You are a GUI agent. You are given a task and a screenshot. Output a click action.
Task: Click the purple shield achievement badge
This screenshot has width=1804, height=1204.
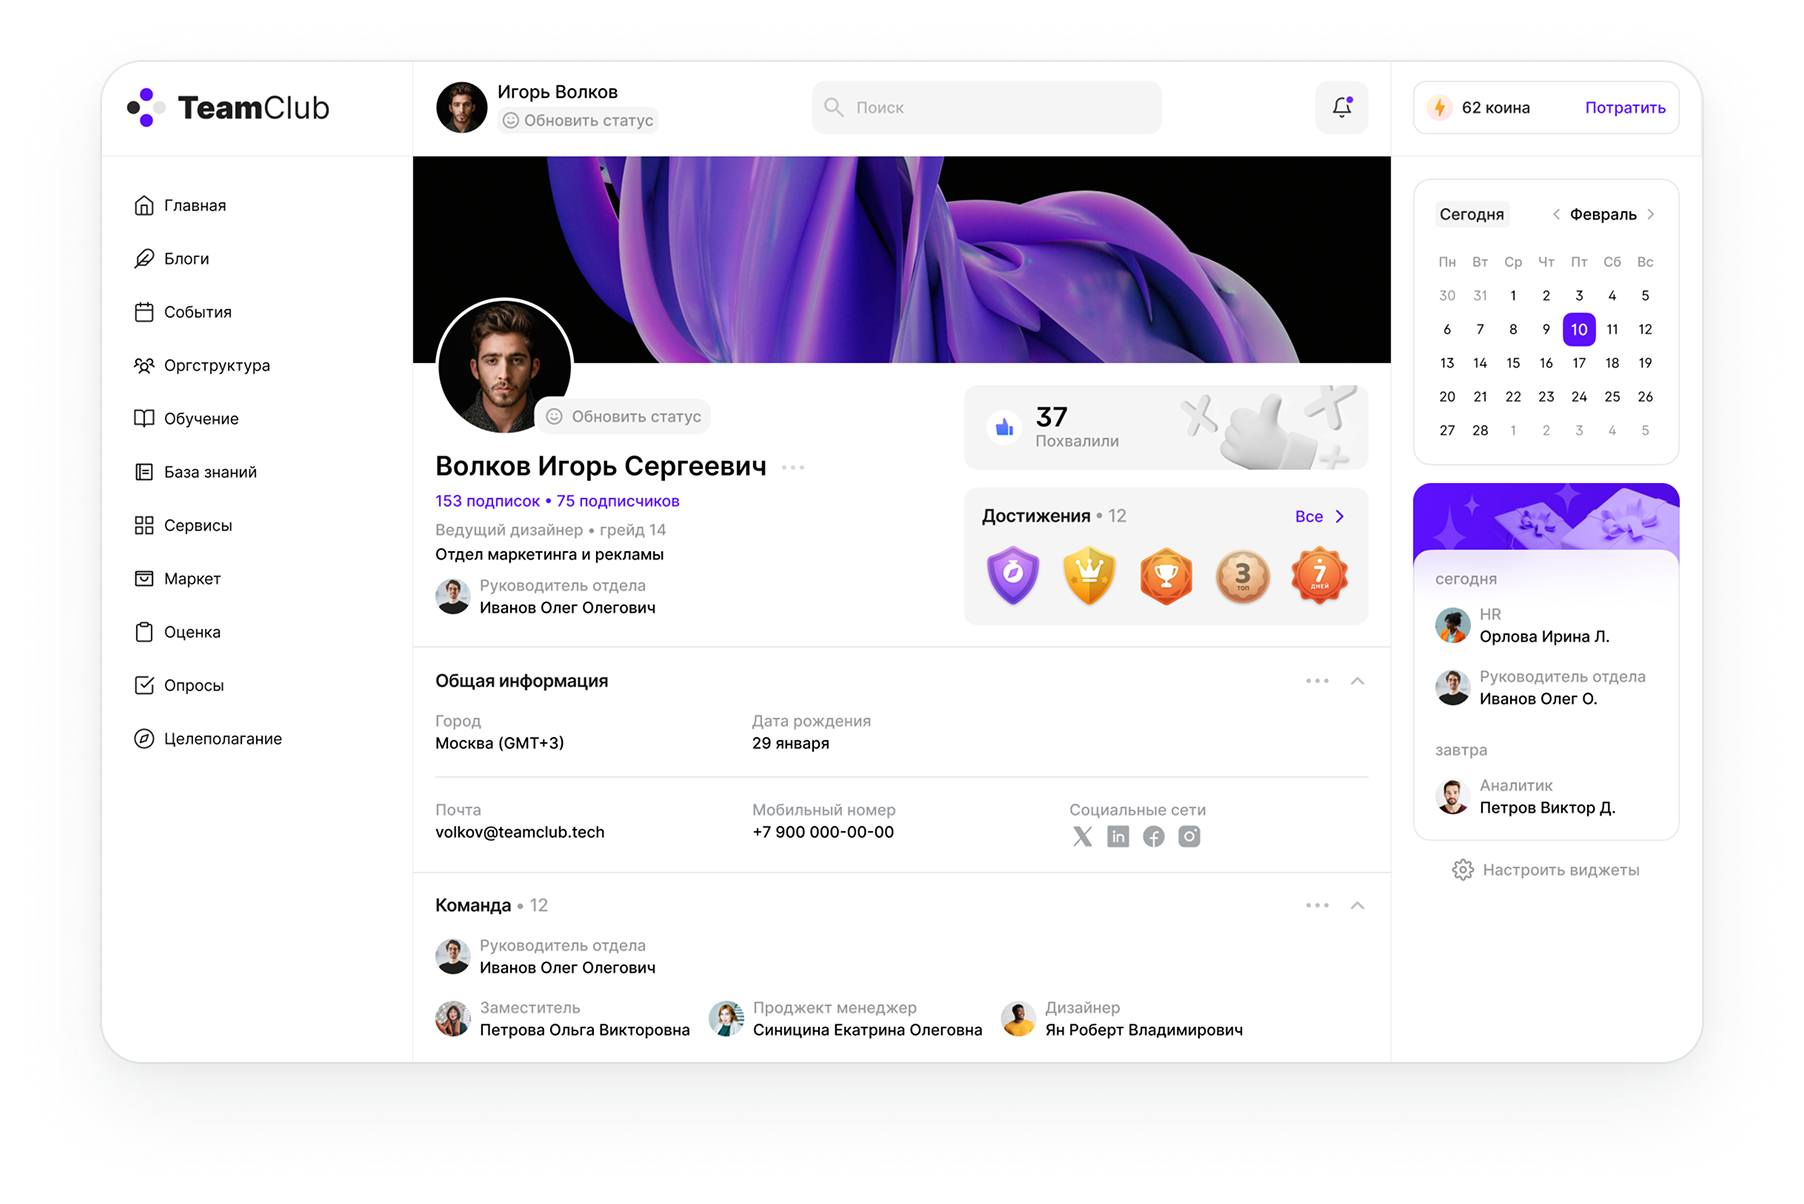[1013, 575]
